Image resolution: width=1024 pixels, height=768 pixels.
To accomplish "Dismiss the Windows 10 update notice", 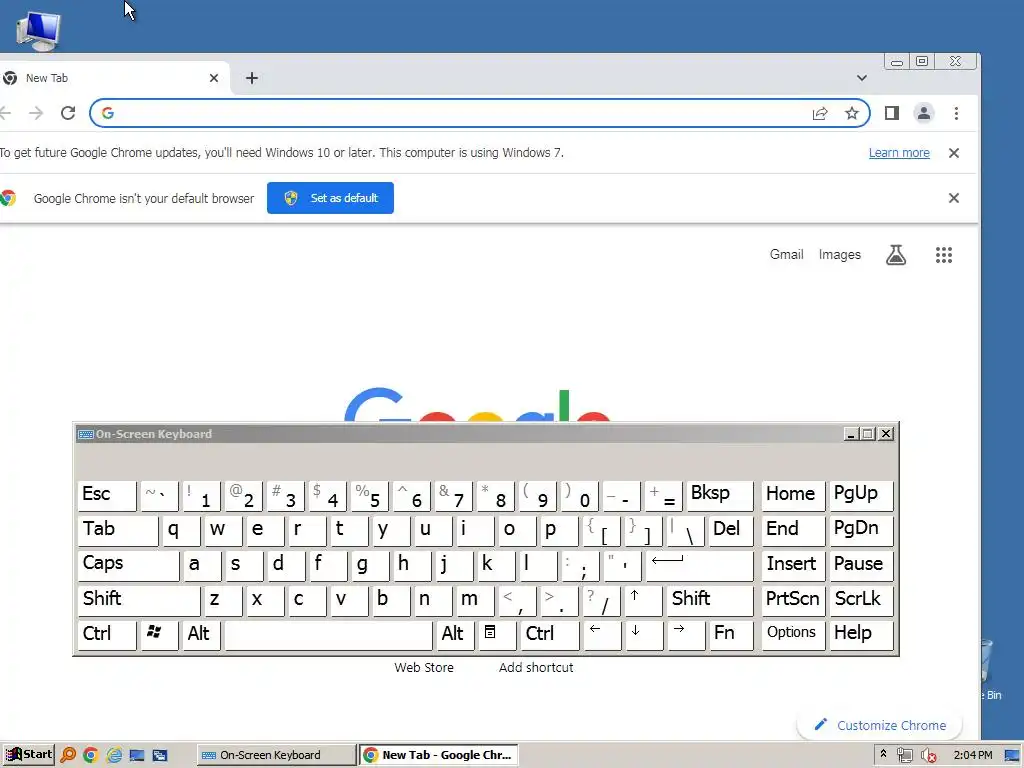I will coord(953,153).
